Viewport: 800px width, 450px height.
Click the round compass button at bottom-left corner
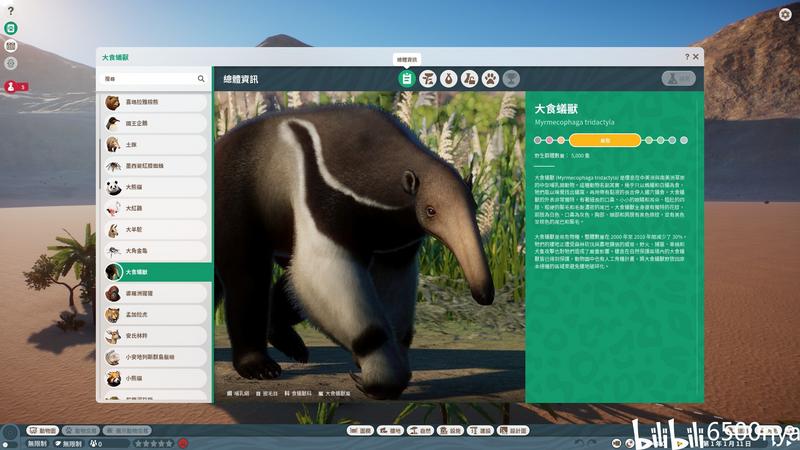coord(10,434)
